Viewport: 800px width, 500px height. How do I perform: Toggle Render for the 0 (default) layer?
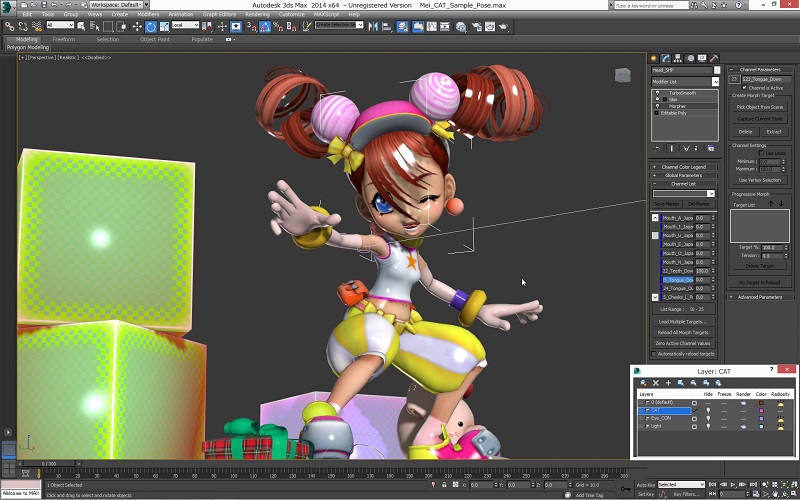(x=743, y=403)
